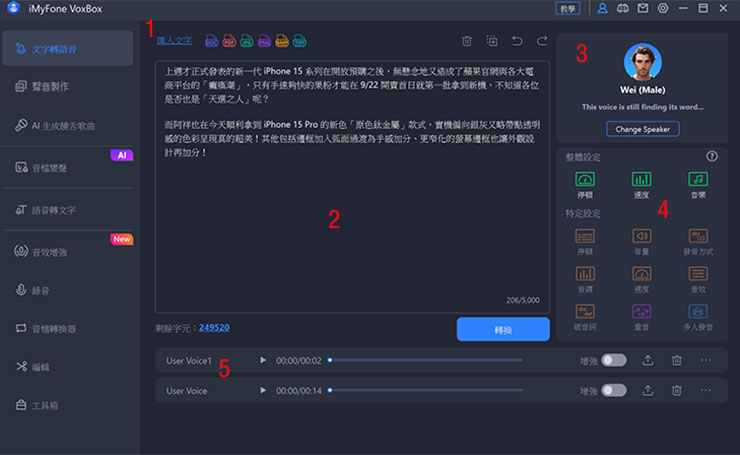Export the User Voice1 audio

(x=648, y=361)
